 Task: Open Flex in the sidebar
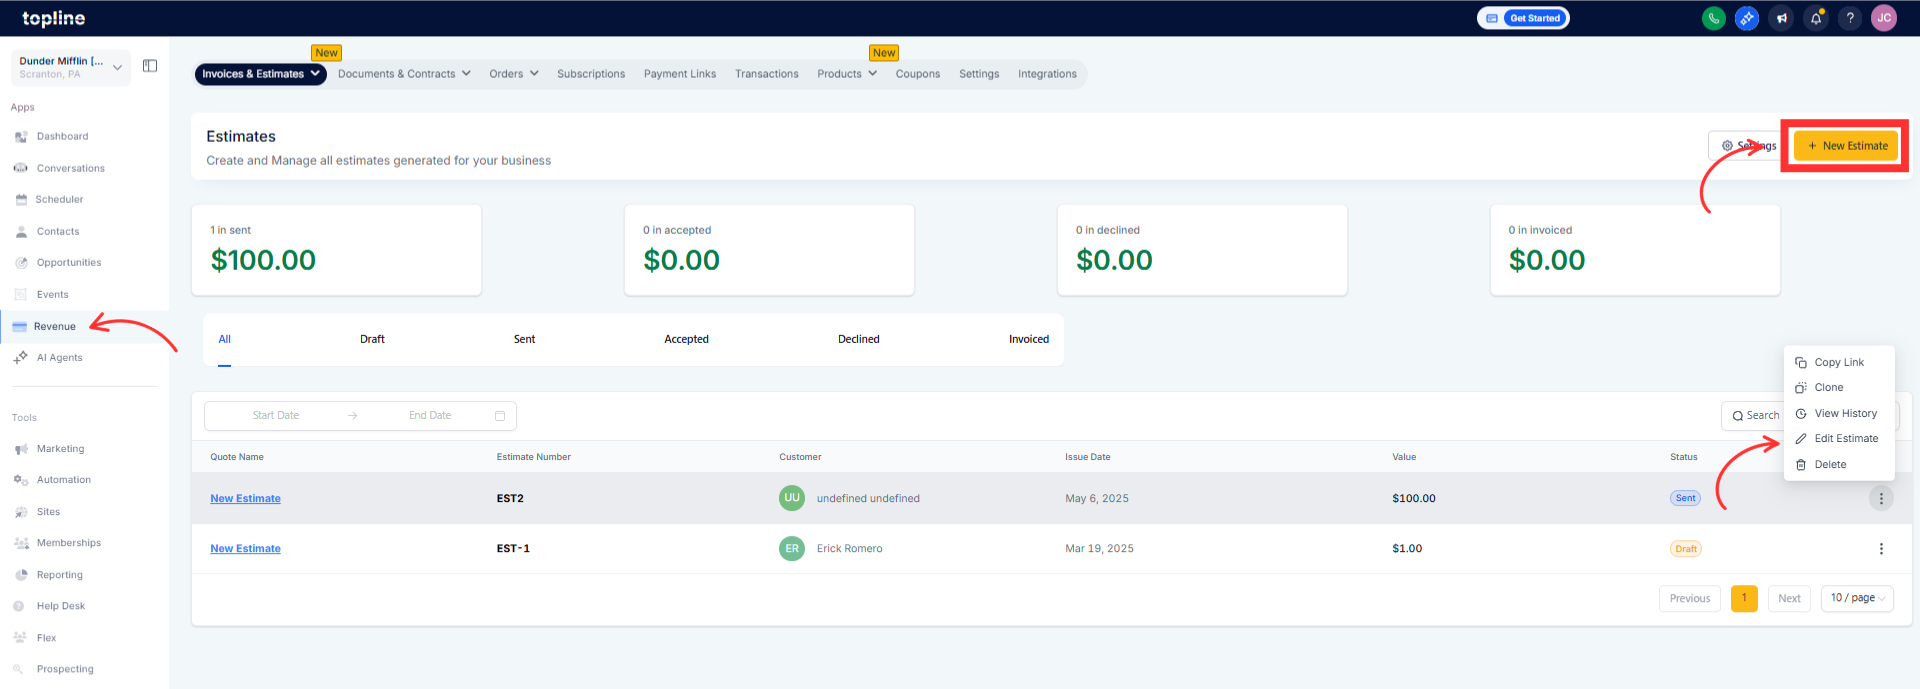click(x=46, y=638)
